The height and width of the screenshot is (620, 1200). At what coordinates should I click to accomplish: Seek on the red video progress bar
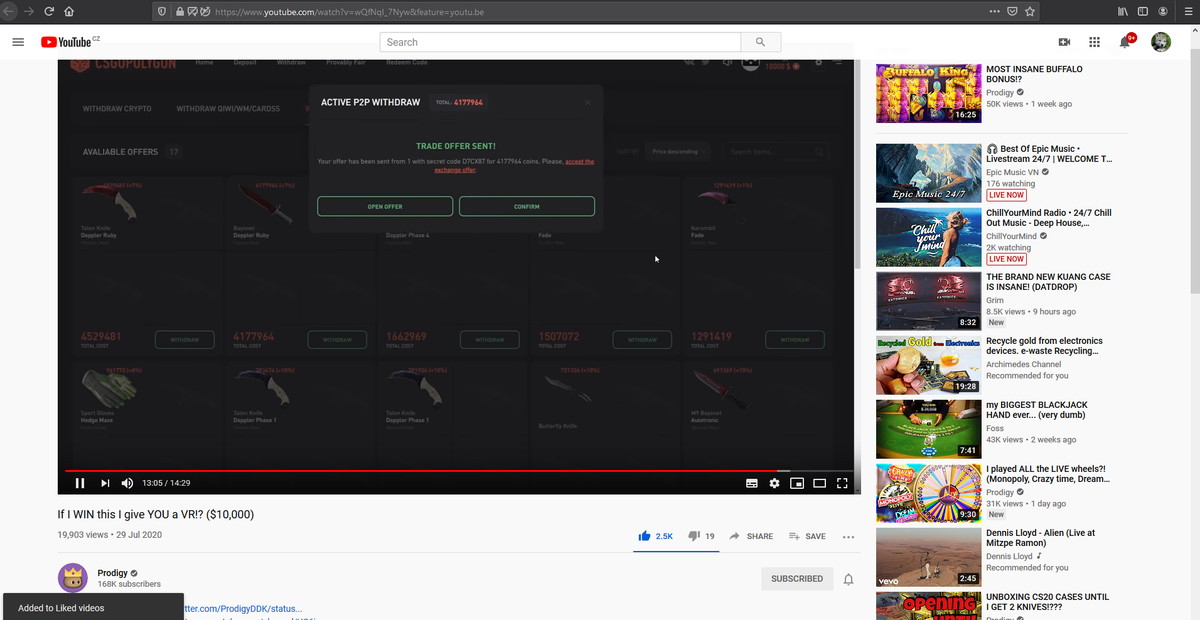(x=459, y=470)
